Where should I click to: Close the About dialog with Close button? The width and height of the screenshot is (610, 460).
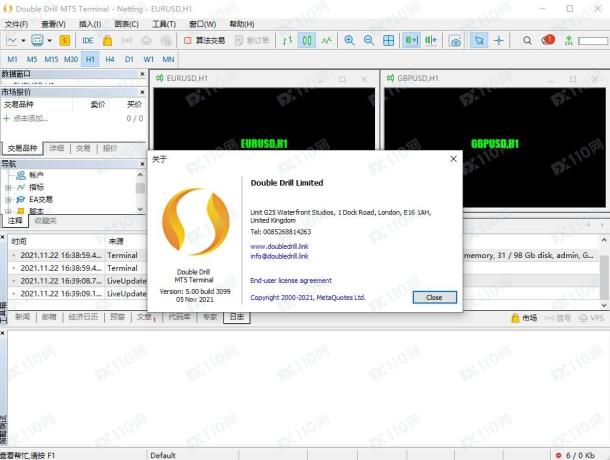pyautogui.click(x=435, y=297)
